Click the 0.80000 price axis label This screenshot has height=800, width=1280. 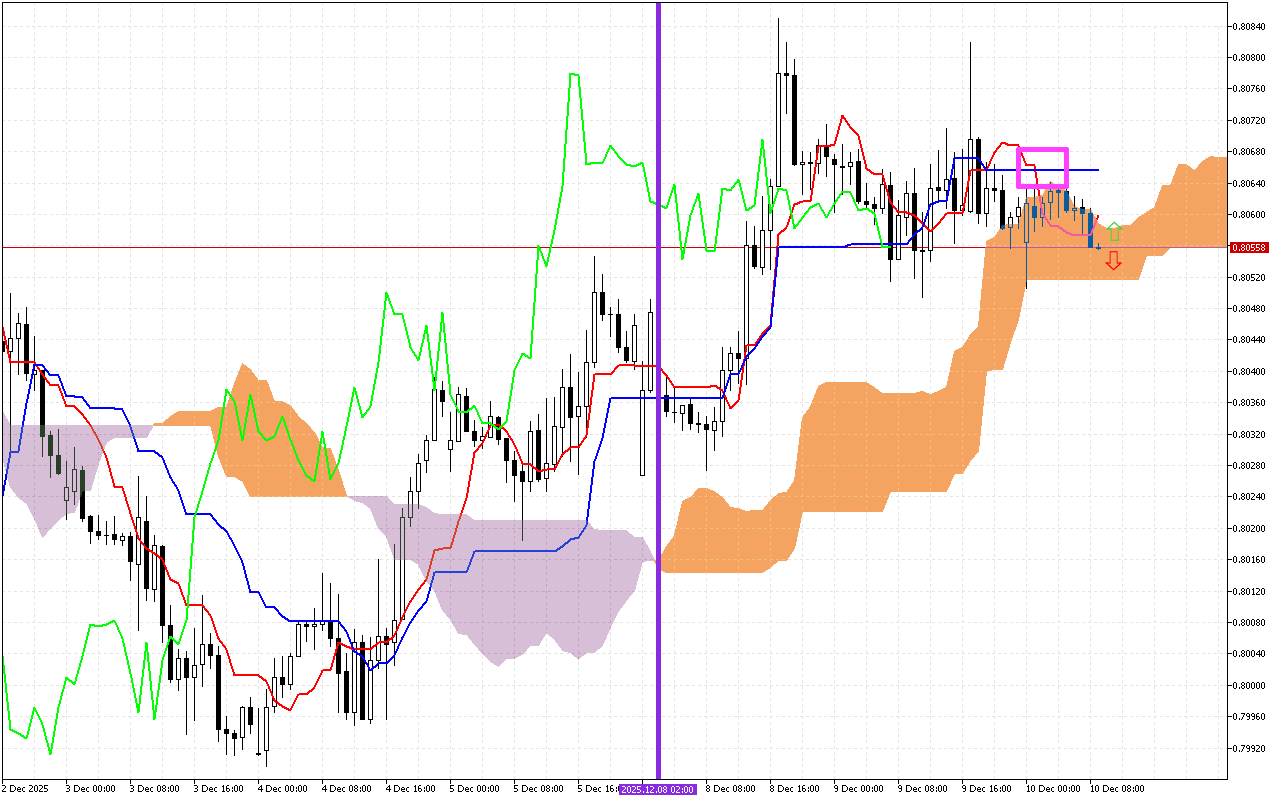tap(1249, 685)
